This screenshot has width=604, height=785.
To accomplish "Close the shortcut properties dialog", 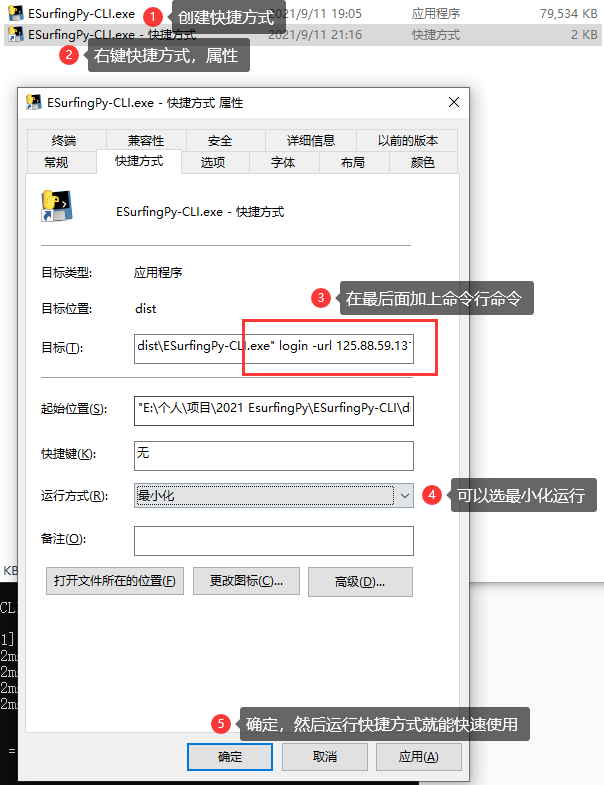I will 454,102.
